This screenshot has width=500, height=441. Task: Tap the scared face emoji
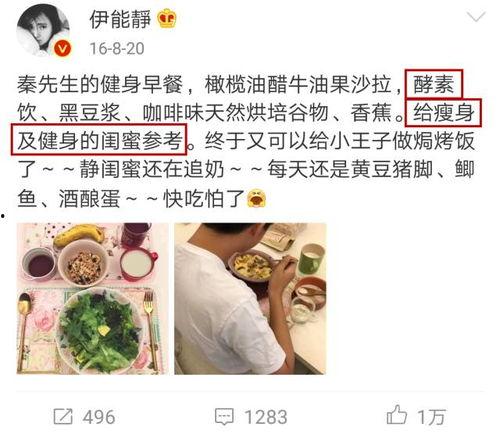257,198
